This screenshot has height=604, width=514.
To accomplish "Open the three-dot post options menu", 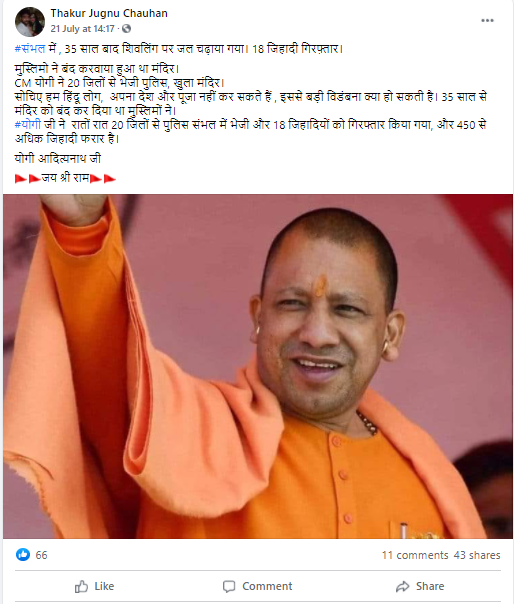I will 487,20.
